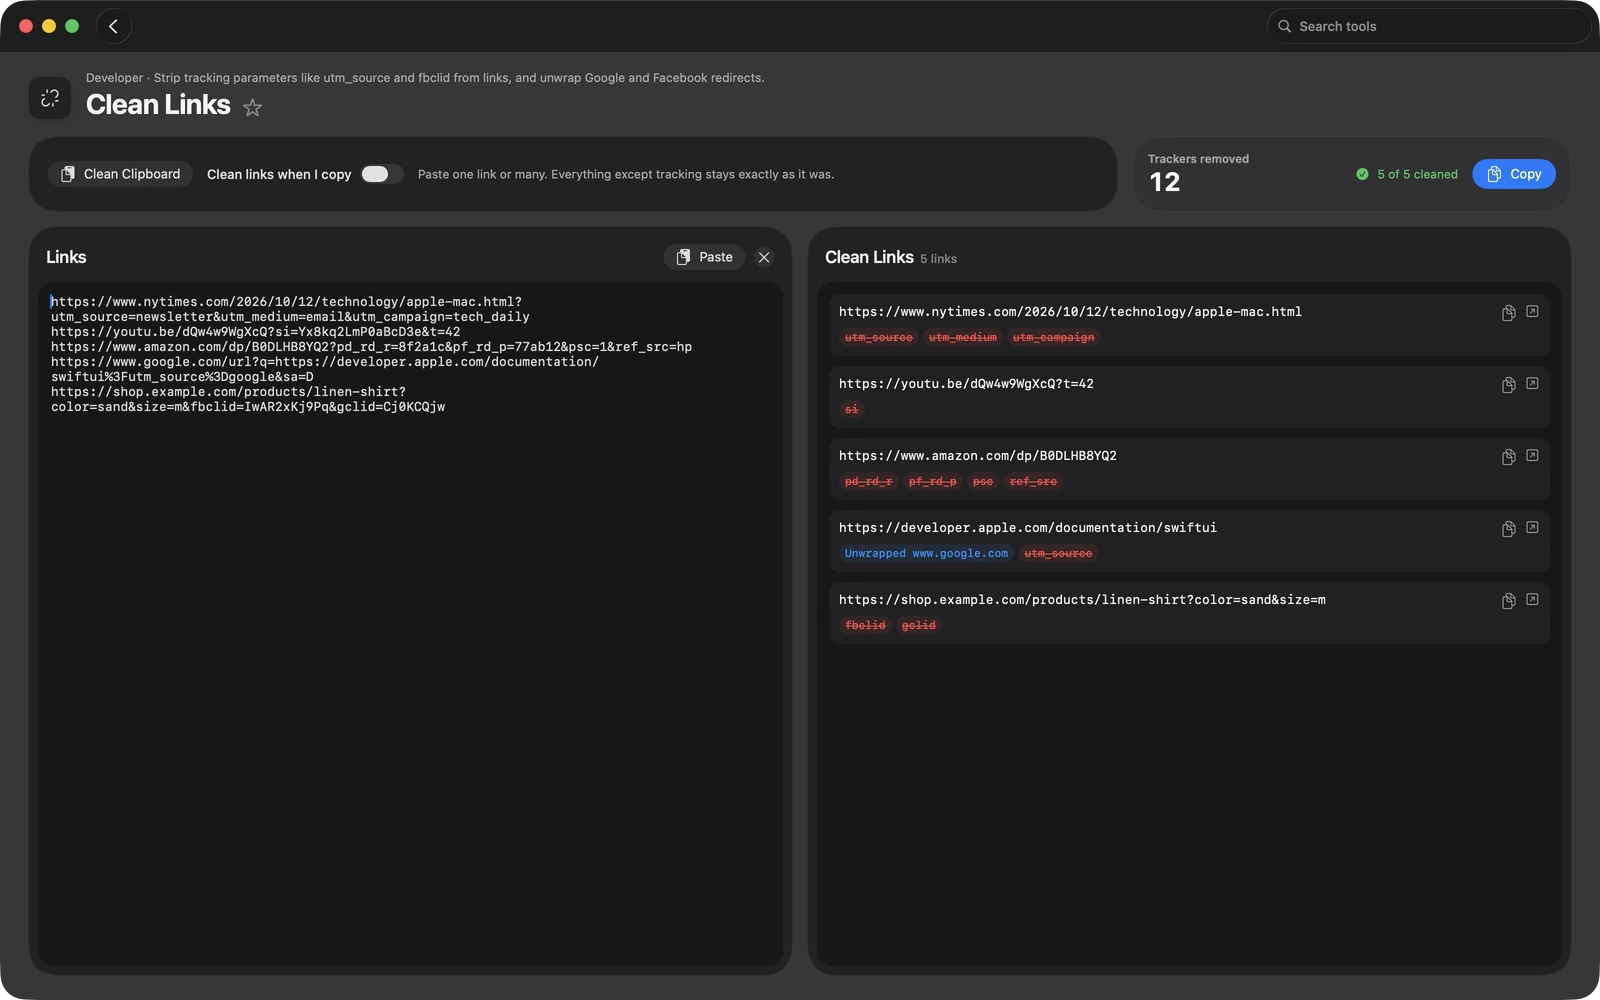1600x1000 pixels.
Task: Click the 5 of 5 cleaned status
Action: coord(1406,174)
